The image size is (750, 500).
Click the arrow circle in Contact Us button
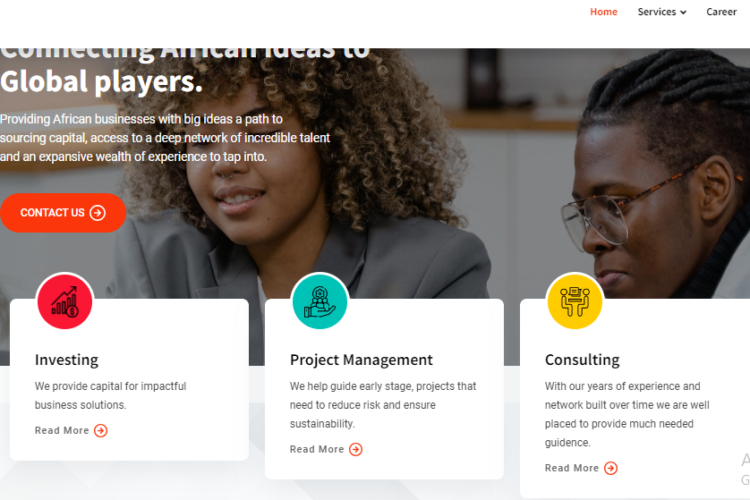click(x=98, y=213)
